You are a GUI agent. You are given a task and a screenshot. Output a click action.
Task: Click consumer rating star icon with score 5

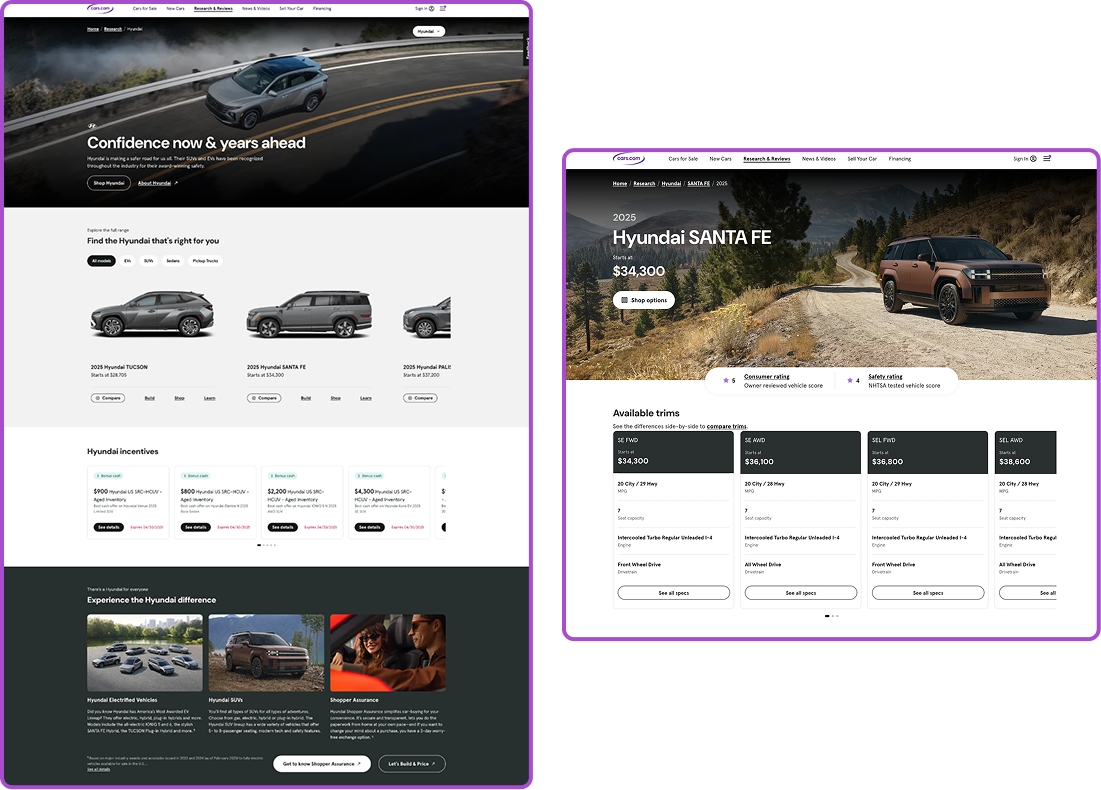726,381
